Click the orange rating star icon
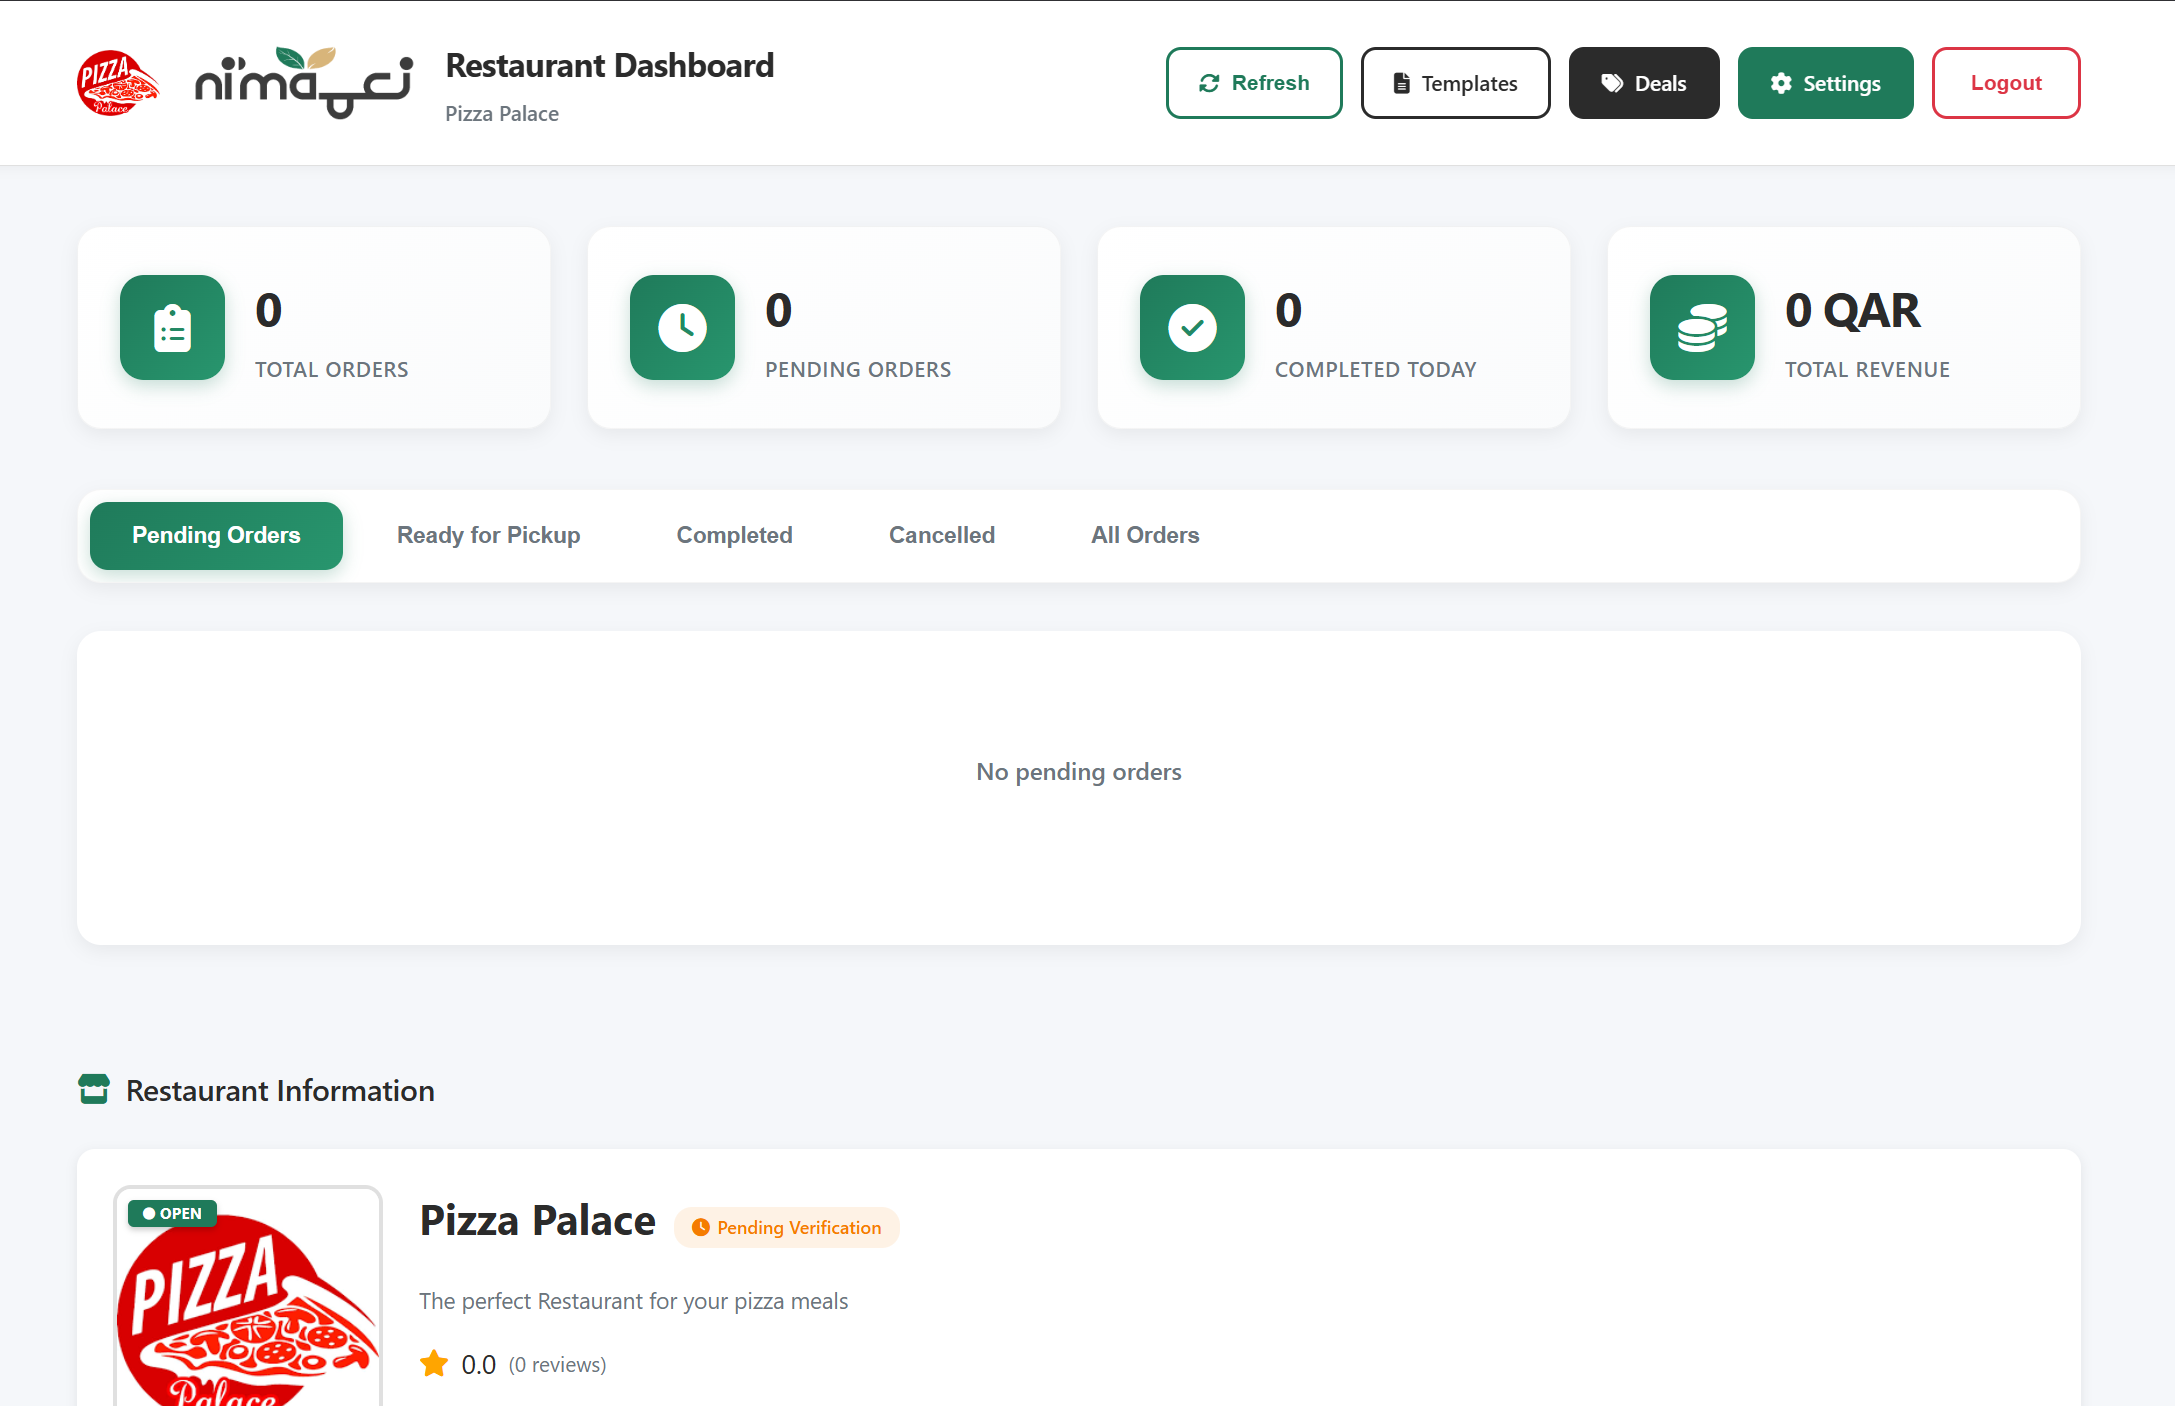2175x1406 pixels. point(434,1364)
